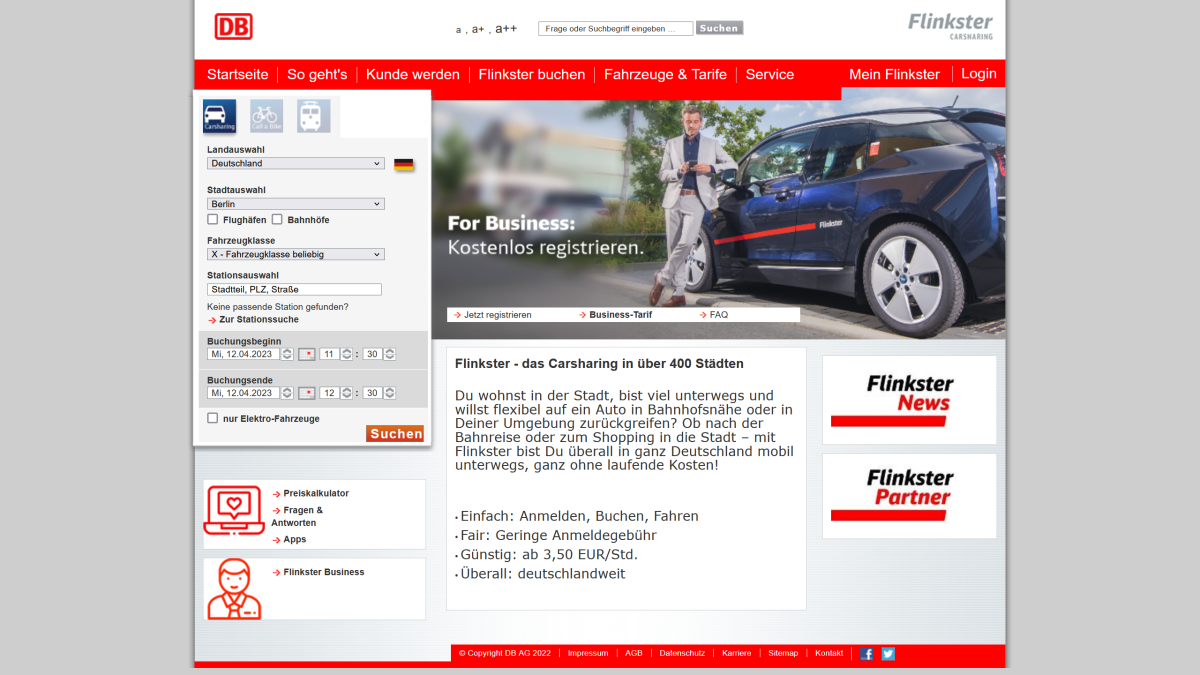The width and height of the screenshot is (1200, 675).
Task: Open the Kunde werden menu
Action: (413, 74)
